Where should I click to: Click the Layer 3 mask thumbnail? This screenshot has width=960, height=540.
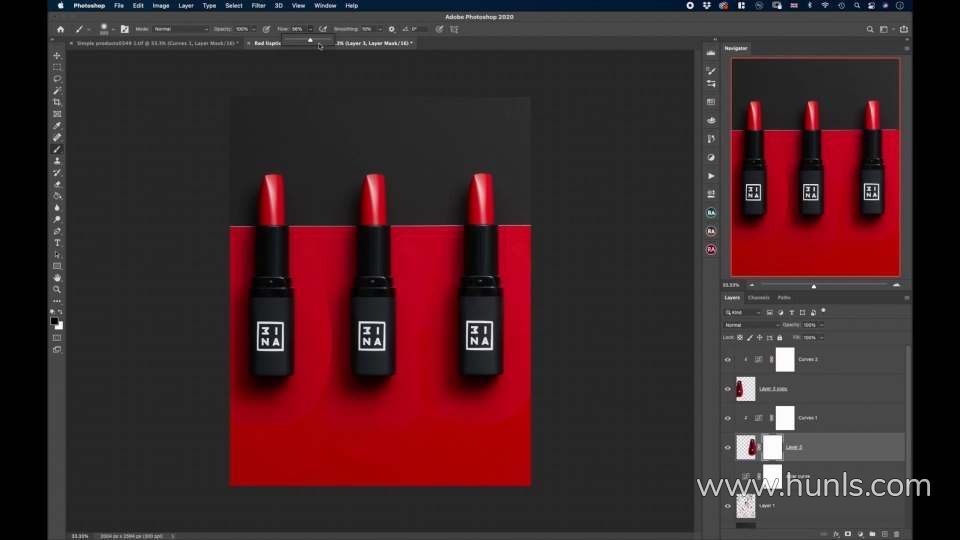(x=772, y=447)
